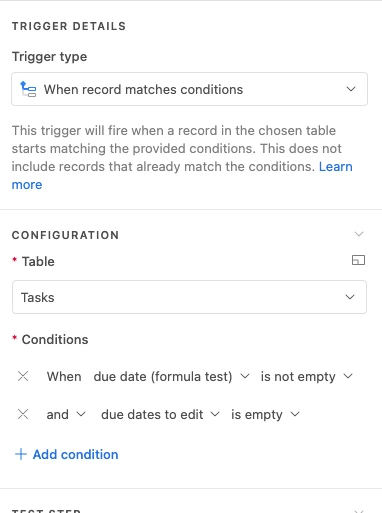Open the is not empty operator dropdown

click(x=306, y=377)
